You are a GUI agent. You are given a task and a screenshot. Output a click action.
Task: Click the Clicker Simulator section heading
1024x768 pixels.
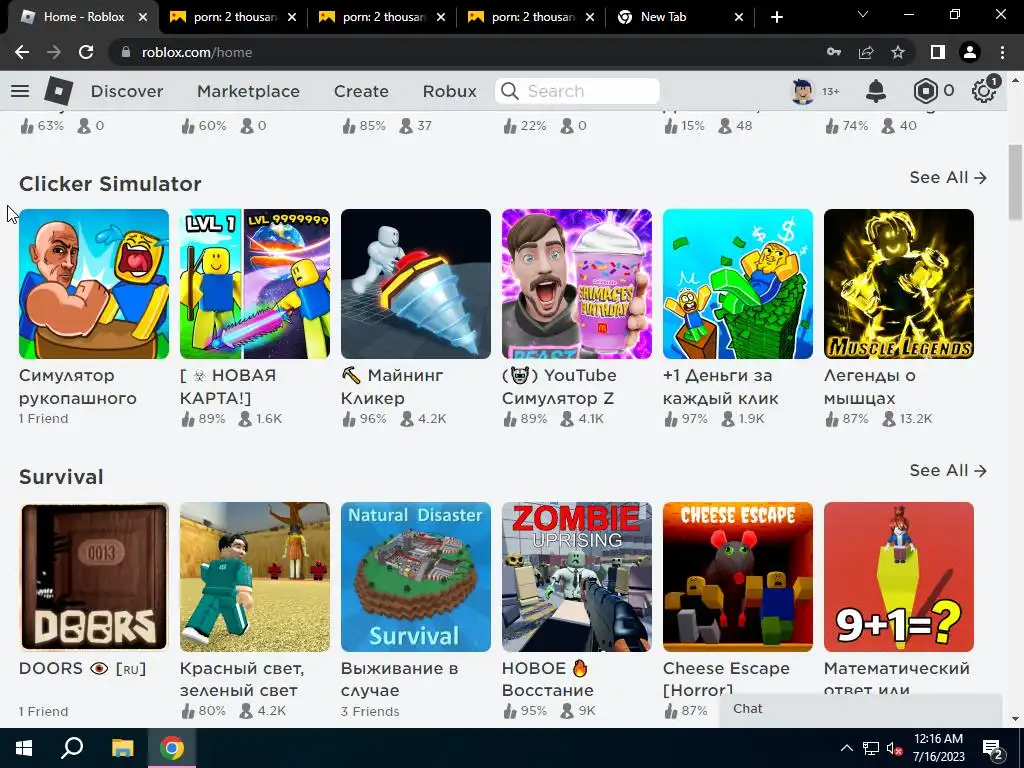coord(110,184)
